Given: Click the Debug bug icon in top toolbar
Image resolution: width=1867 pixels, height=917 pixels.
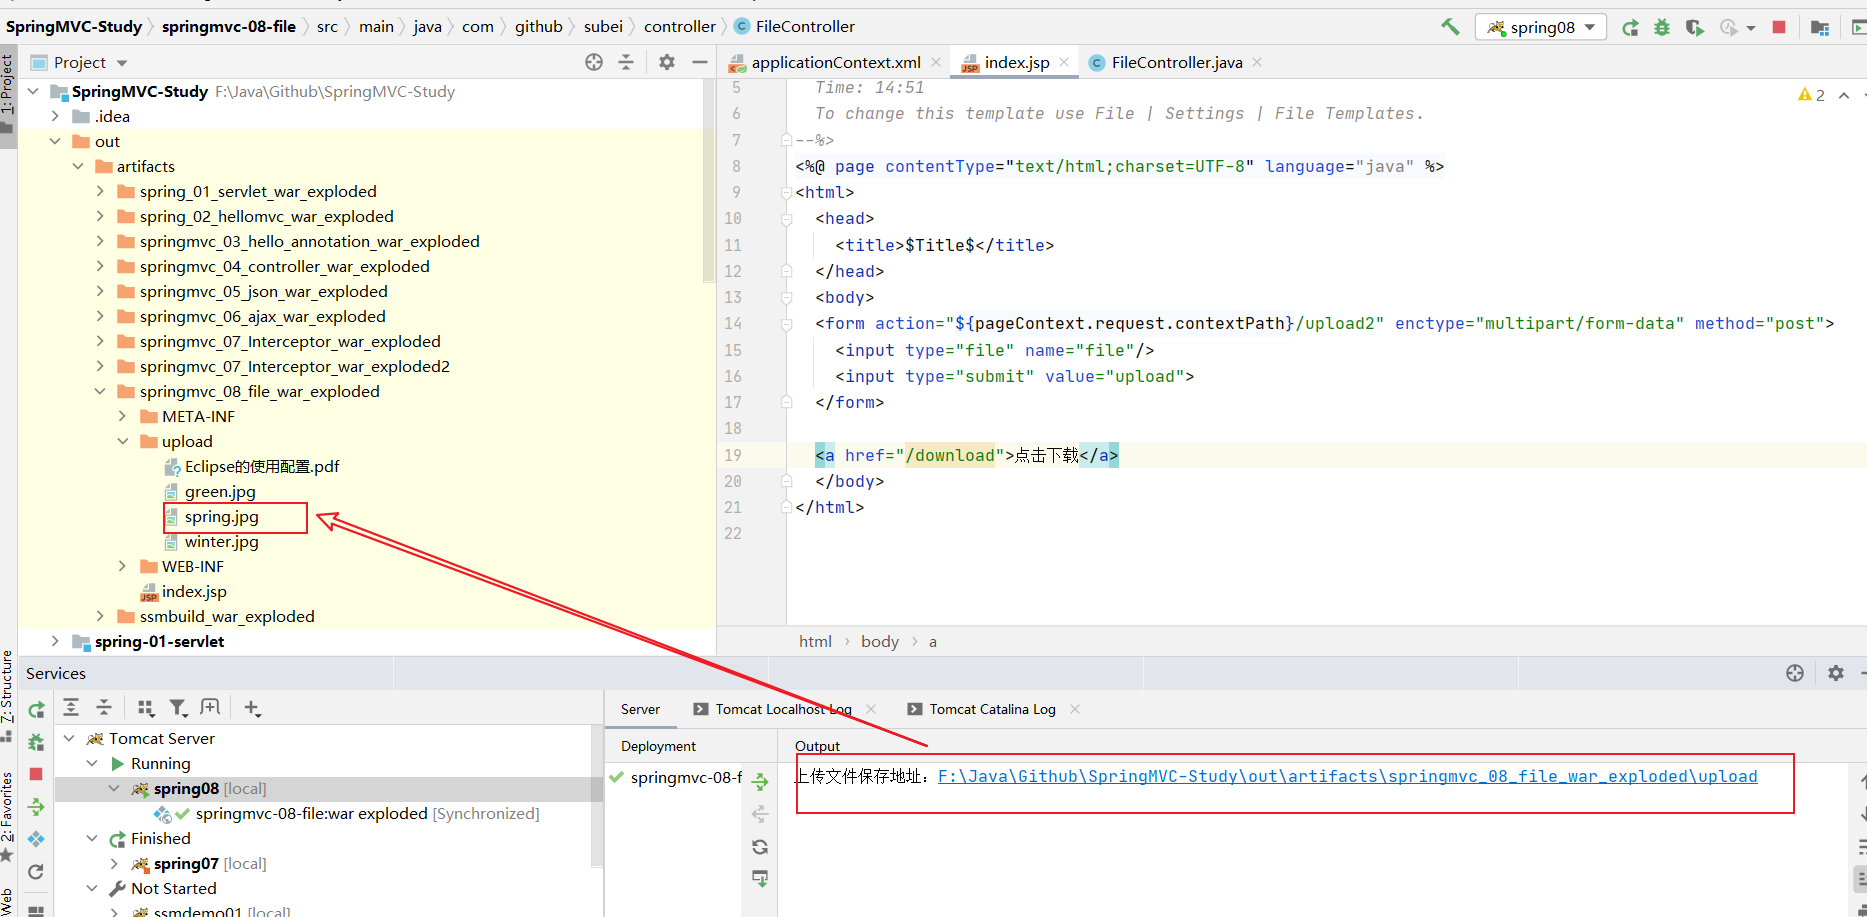Looking at the screenshot, I should point(1662,27).
